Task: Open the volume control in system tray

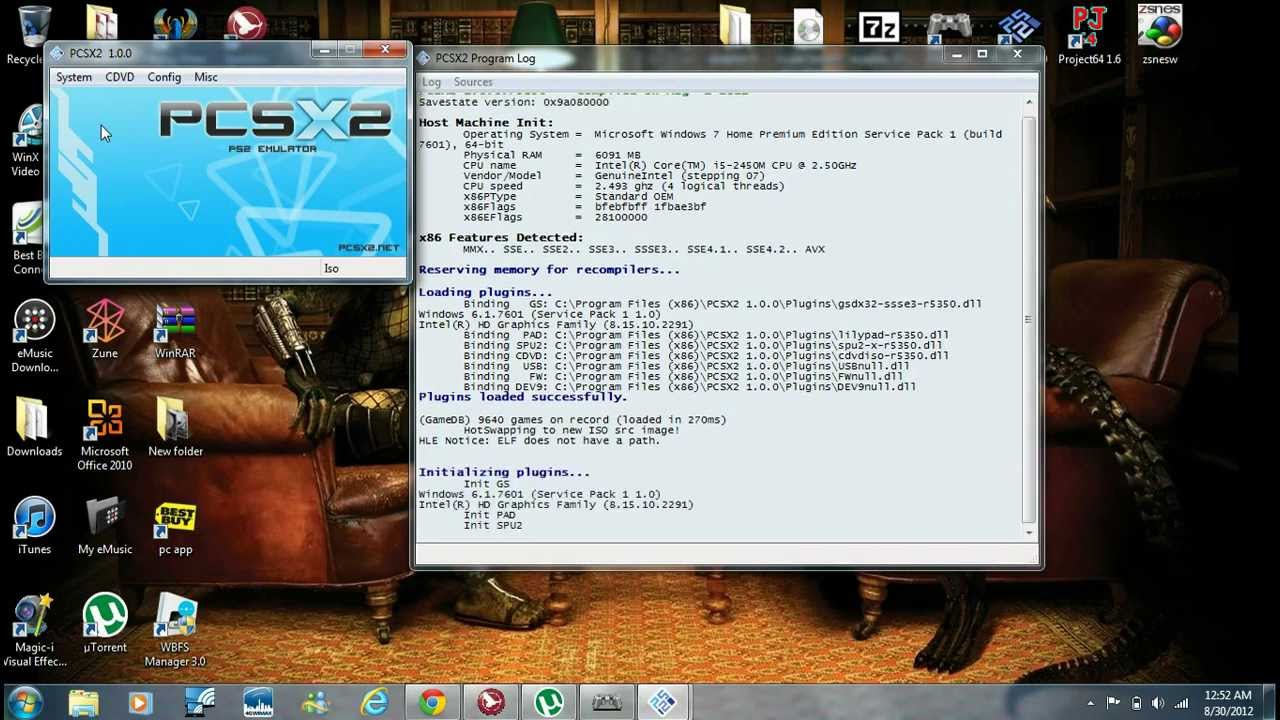Action: 1158,703
